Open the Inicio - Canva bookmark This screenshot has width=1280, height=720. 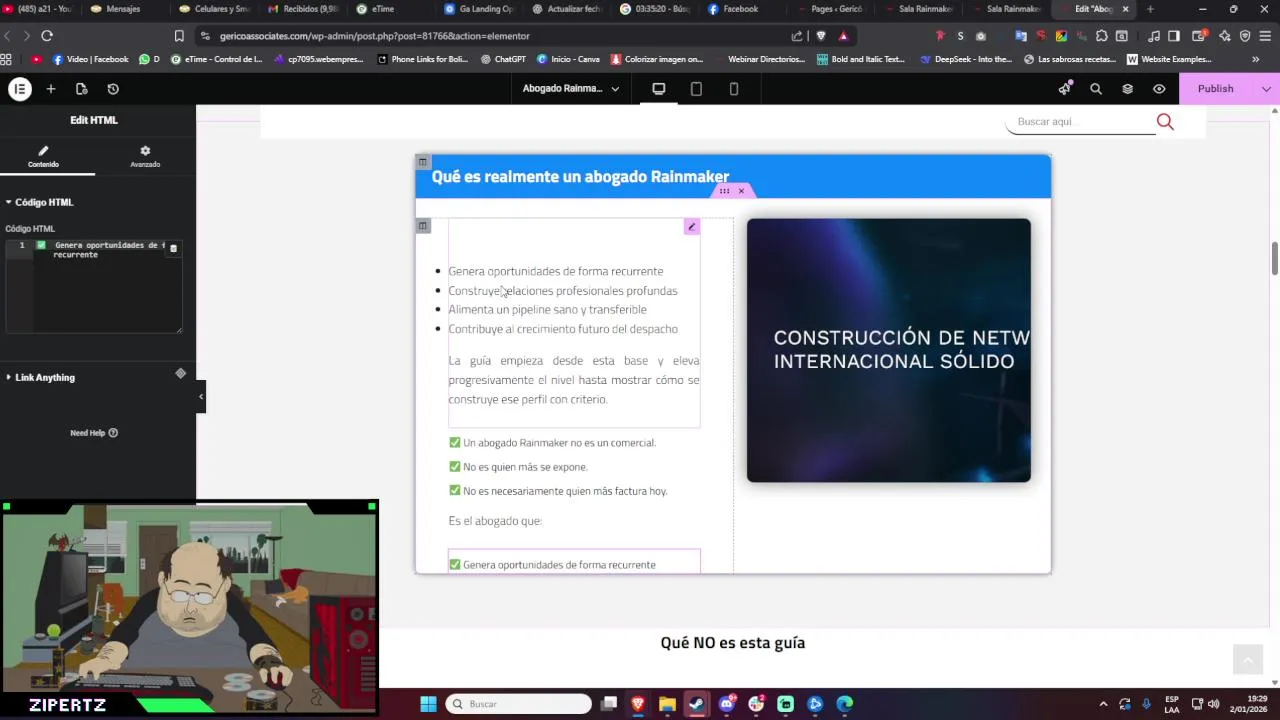pos(568,59)
